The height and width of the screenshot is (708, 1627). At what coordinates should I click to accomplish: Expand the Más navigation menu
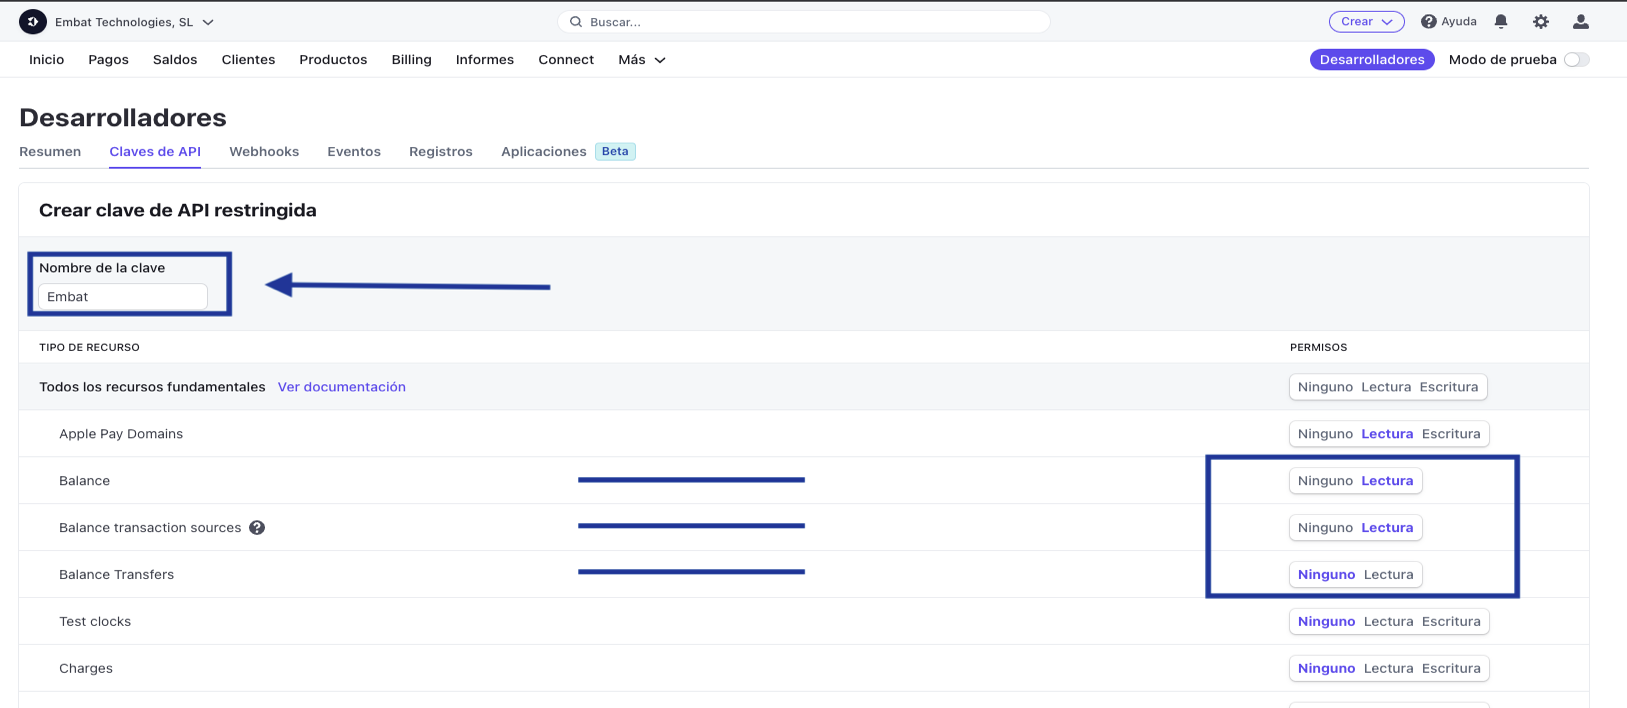click(x=642, y=60)
